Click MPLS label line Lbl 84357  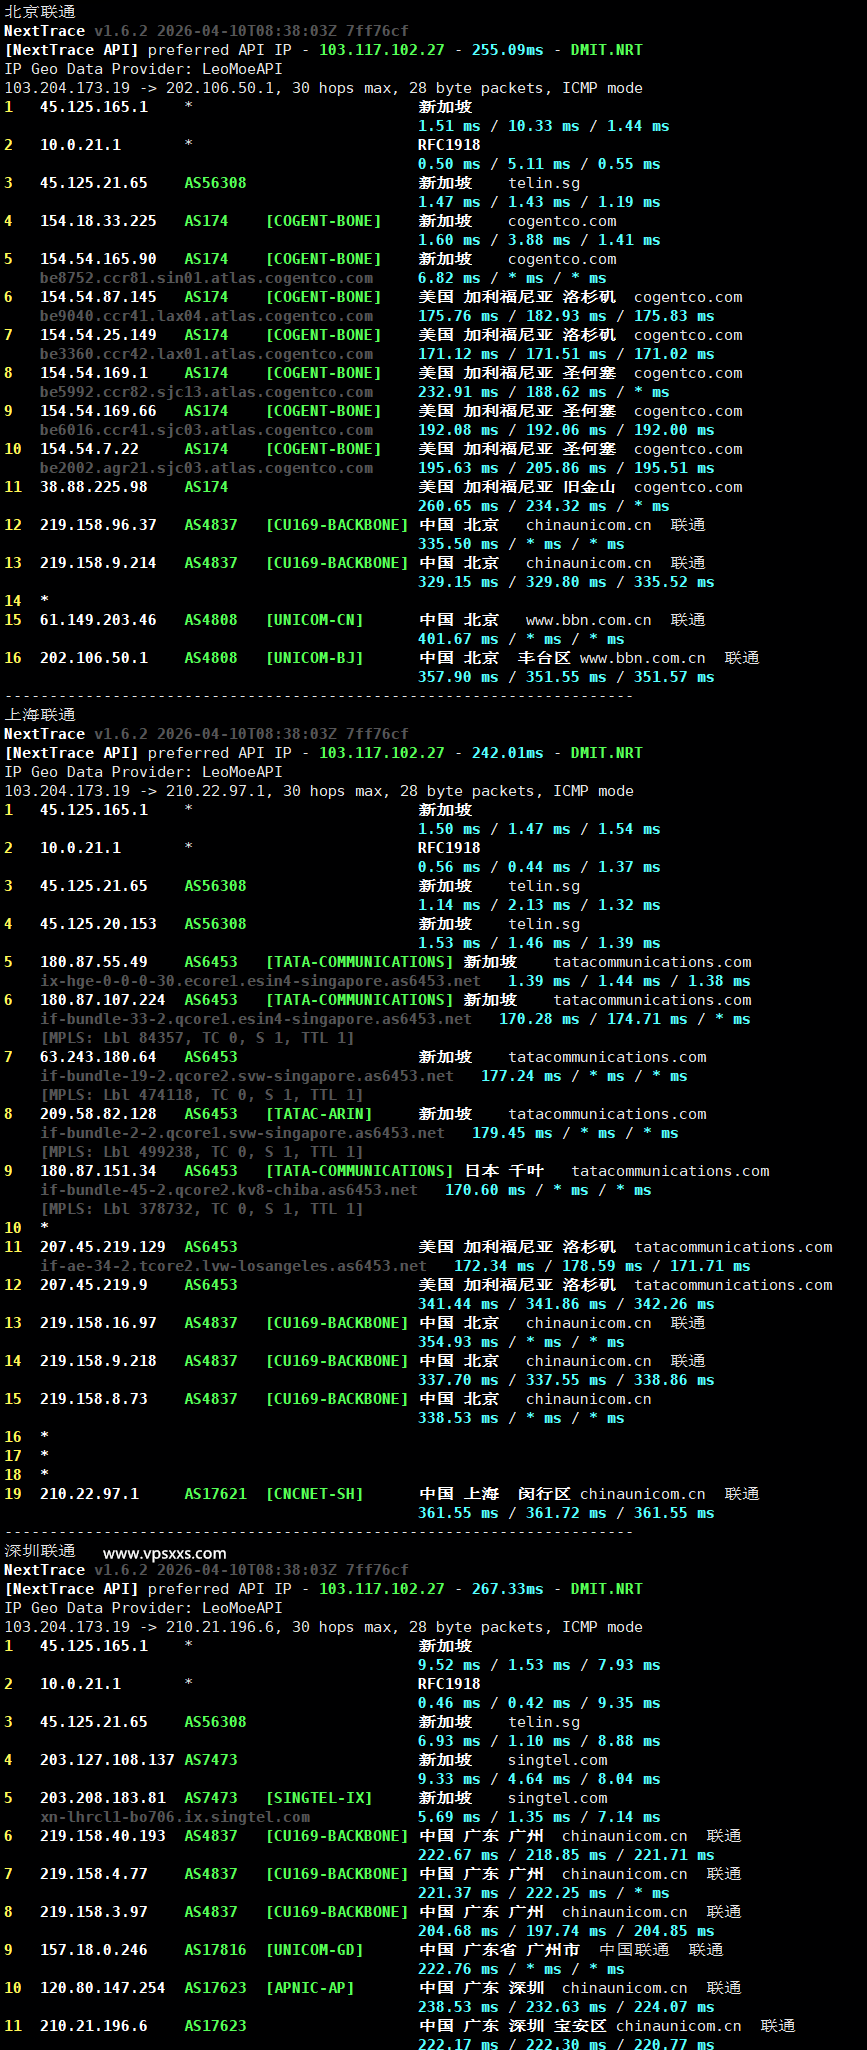[197, 1038]
